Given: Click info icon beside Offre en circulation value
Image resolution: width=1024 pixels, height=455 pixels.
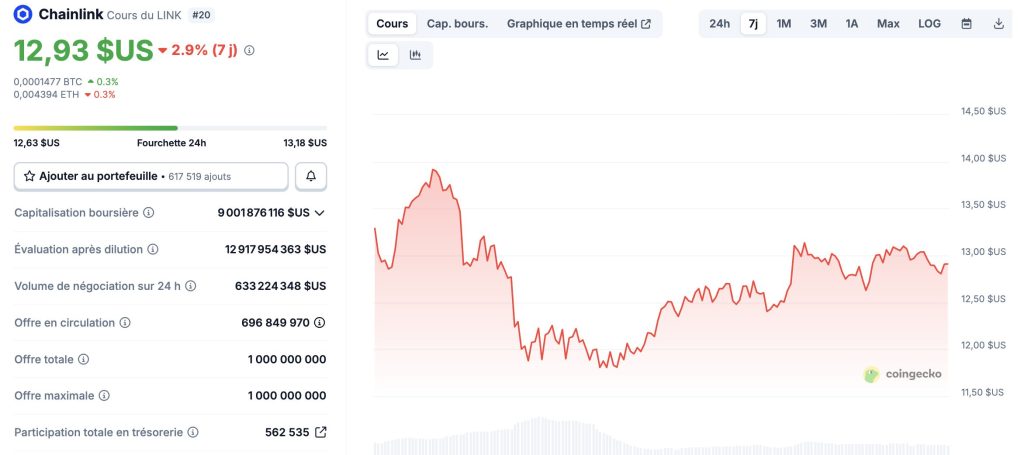Looking at the screenshot, I should pyautogui.click(x=320, y=322).
